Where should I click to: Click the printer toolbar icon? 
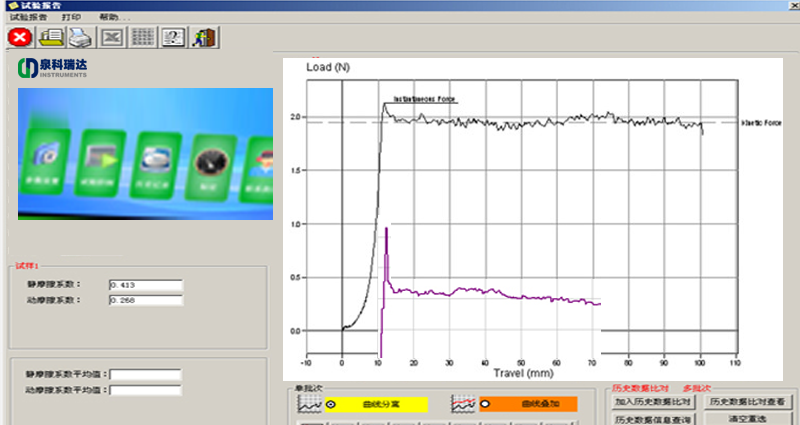(x=81, y=37)
